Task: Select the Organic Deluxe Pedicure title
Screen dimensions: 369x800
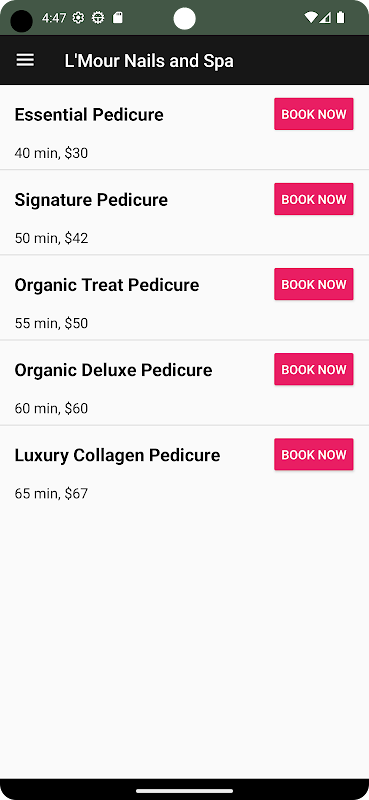Action: click(x=113, y=370)
